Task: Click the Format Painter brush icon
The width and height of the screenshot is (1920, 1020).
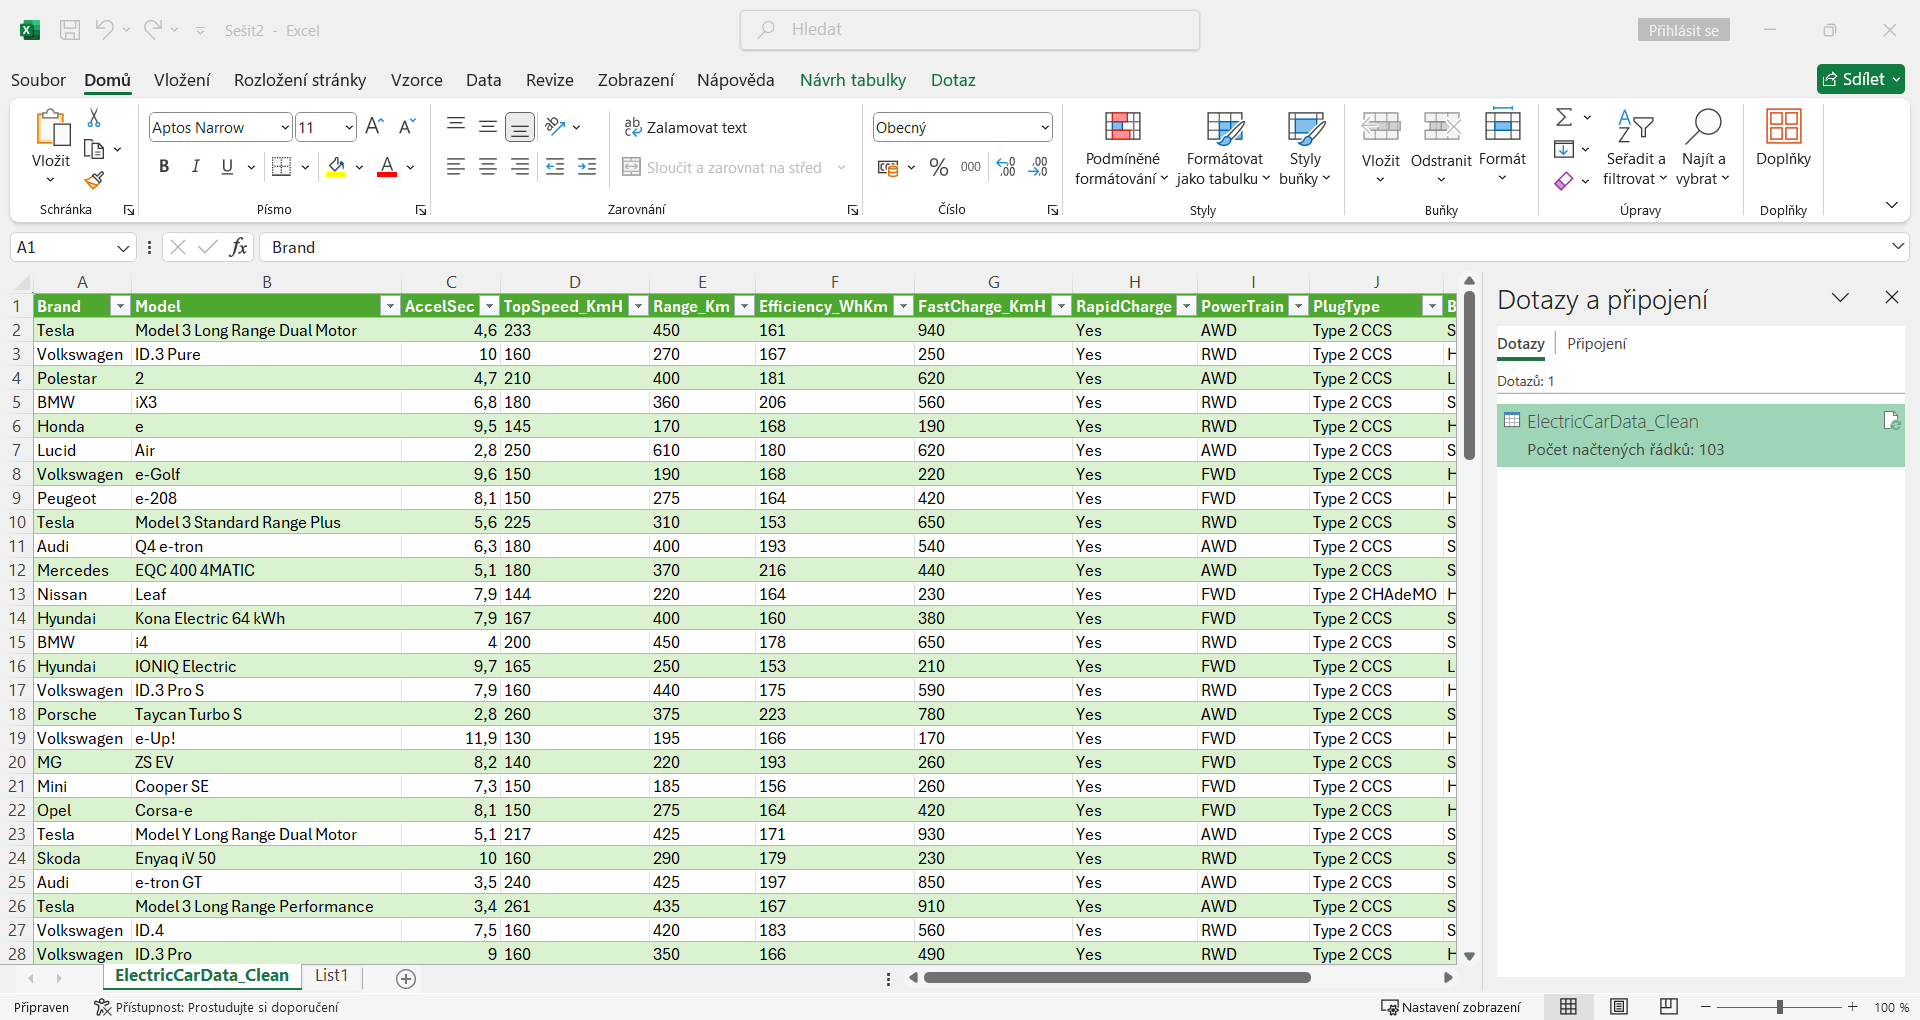Action: tap(94, 180)
